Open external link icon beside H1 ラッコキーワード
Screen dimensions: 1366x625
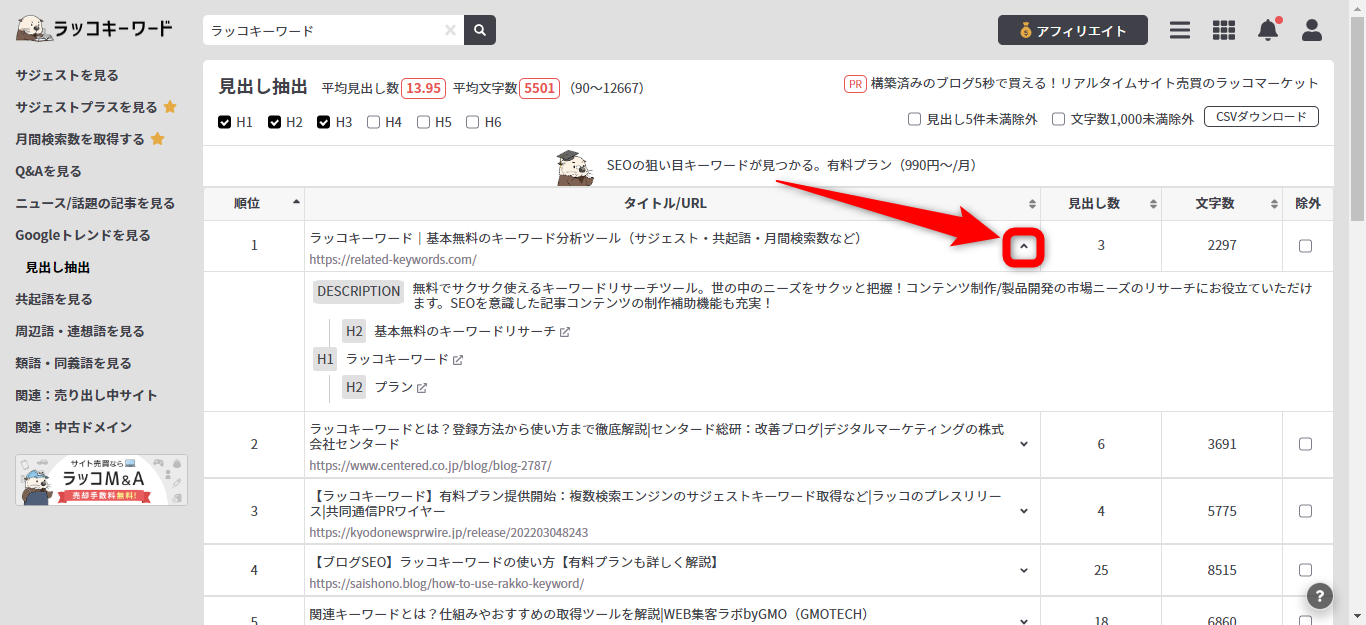458,360
